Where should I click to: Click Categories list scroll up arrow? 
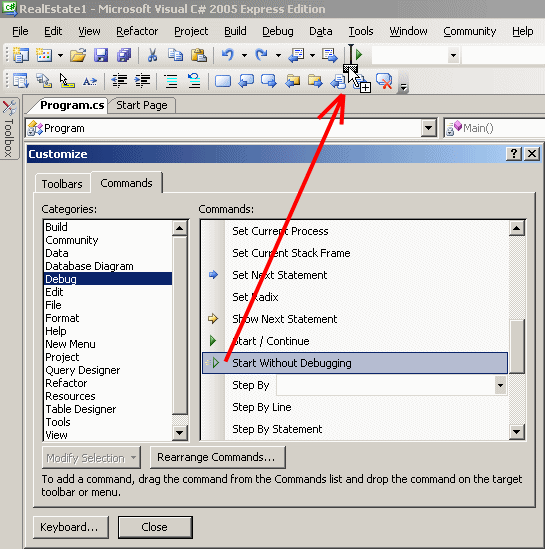[180, 228]
